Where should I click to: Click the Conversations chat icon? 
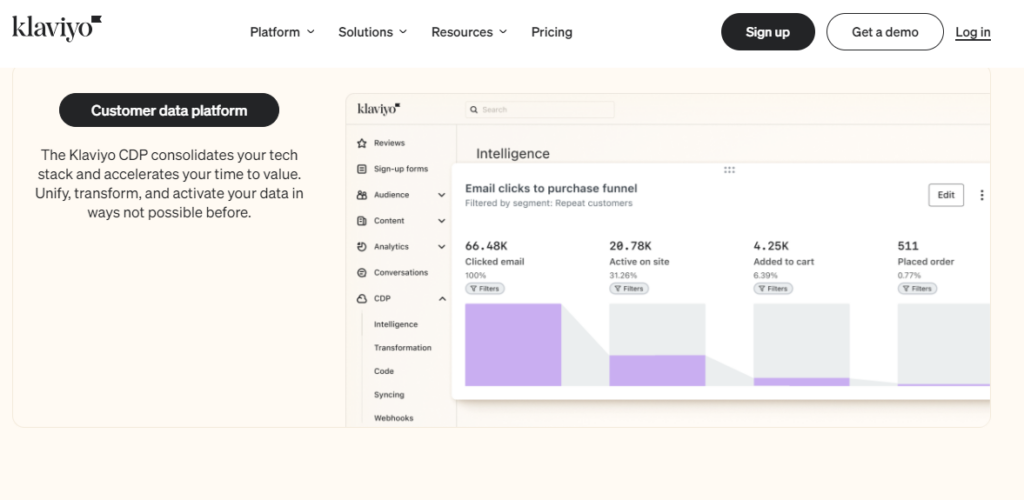[x=362, y=273]
